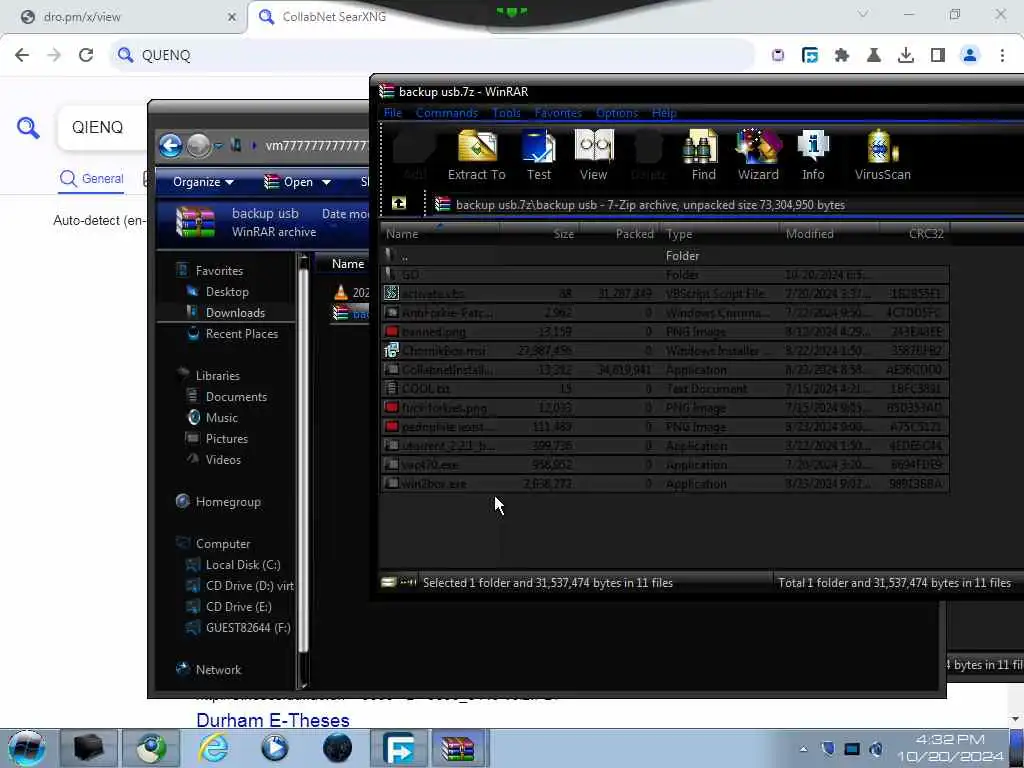Open Organize dropdown in Explorer

click(x=203, y=182)
